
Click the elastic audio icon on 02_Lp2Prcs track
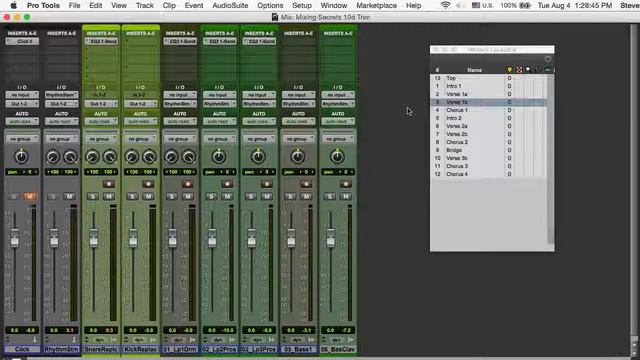pyautogui.click(x=232, y=340)
